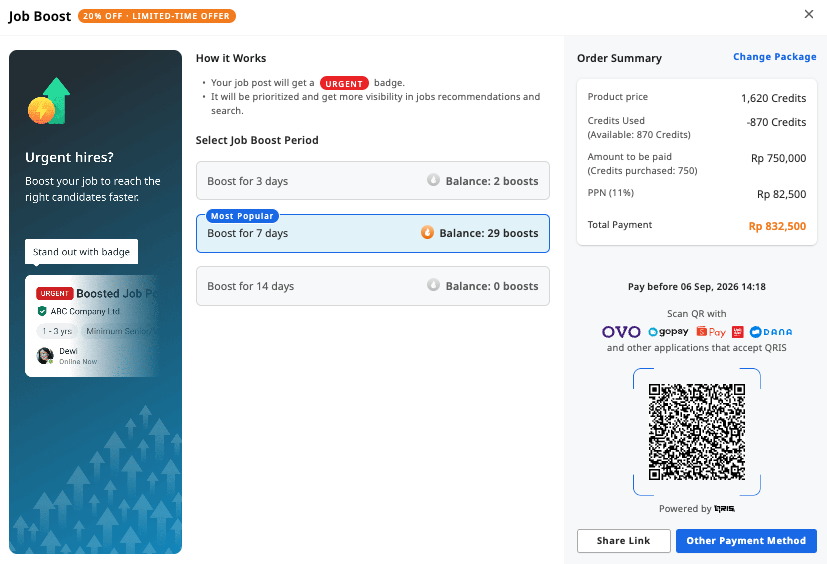The height and width of the screenshot is (564, 827).
Task: Select Boost for 14 days option
Action: (373, 286)
